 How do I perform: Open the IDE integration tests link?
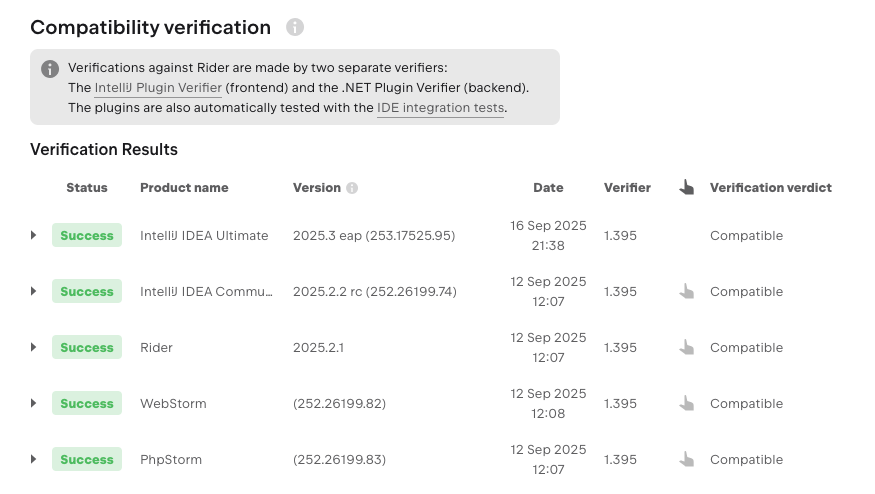440,108
